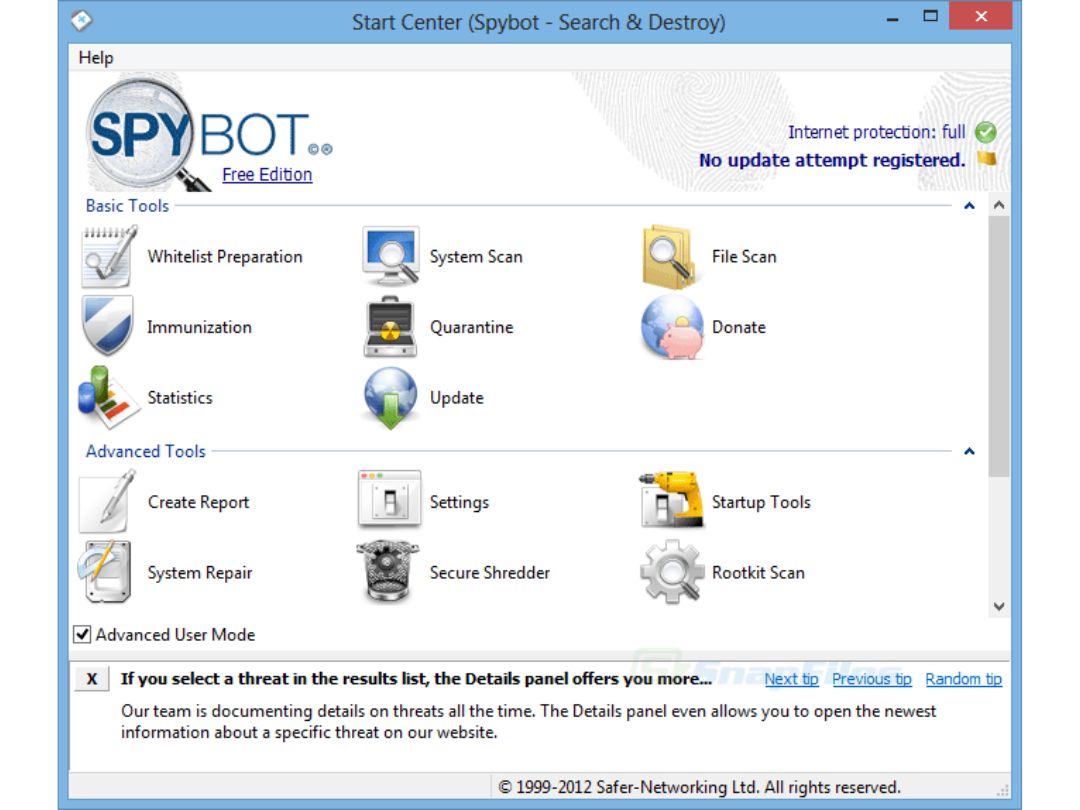Screen dimensions: 1080x810
Task: Click the green internet protection checkmark
Action: pyautogui.click(x=986, y=132)
